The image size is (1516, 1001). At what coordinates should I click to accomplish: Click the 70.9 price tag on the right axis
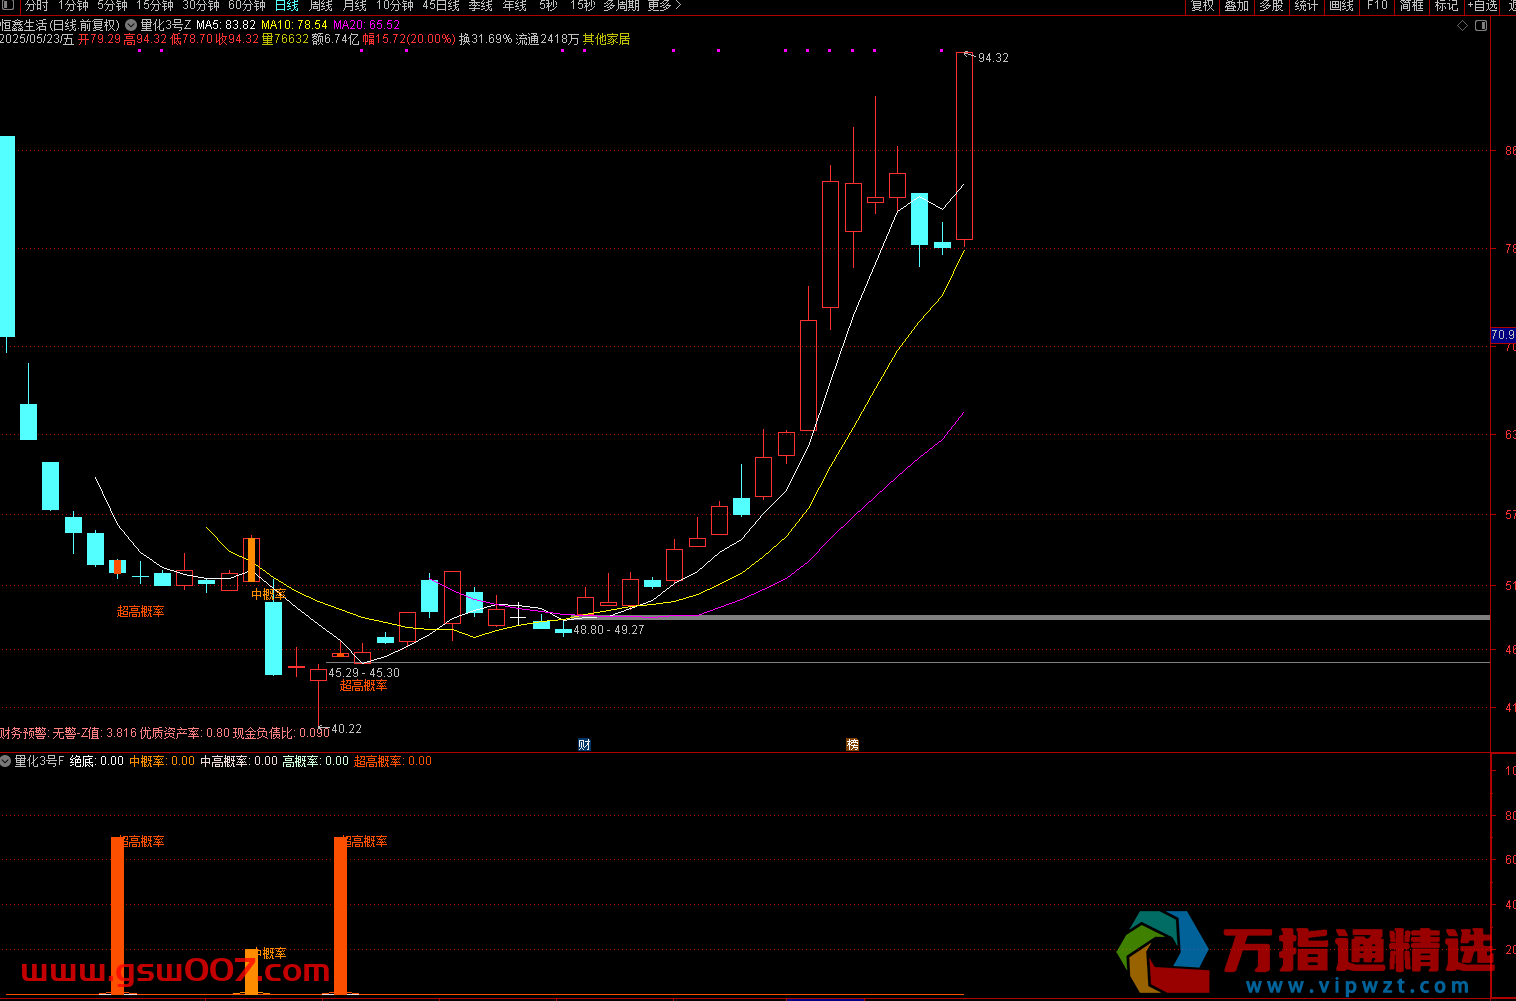click(1502, 335)
